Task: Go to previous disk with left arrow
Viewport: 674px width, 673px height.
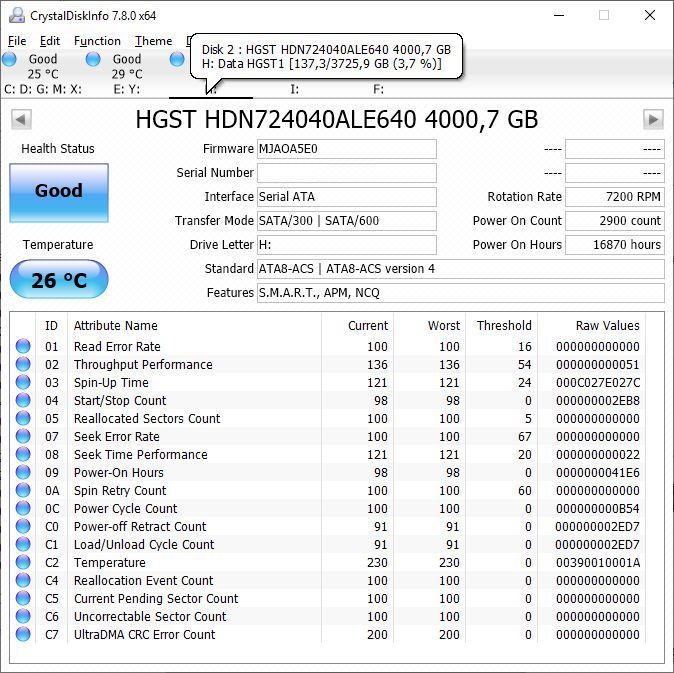Action: pos(21,119)
